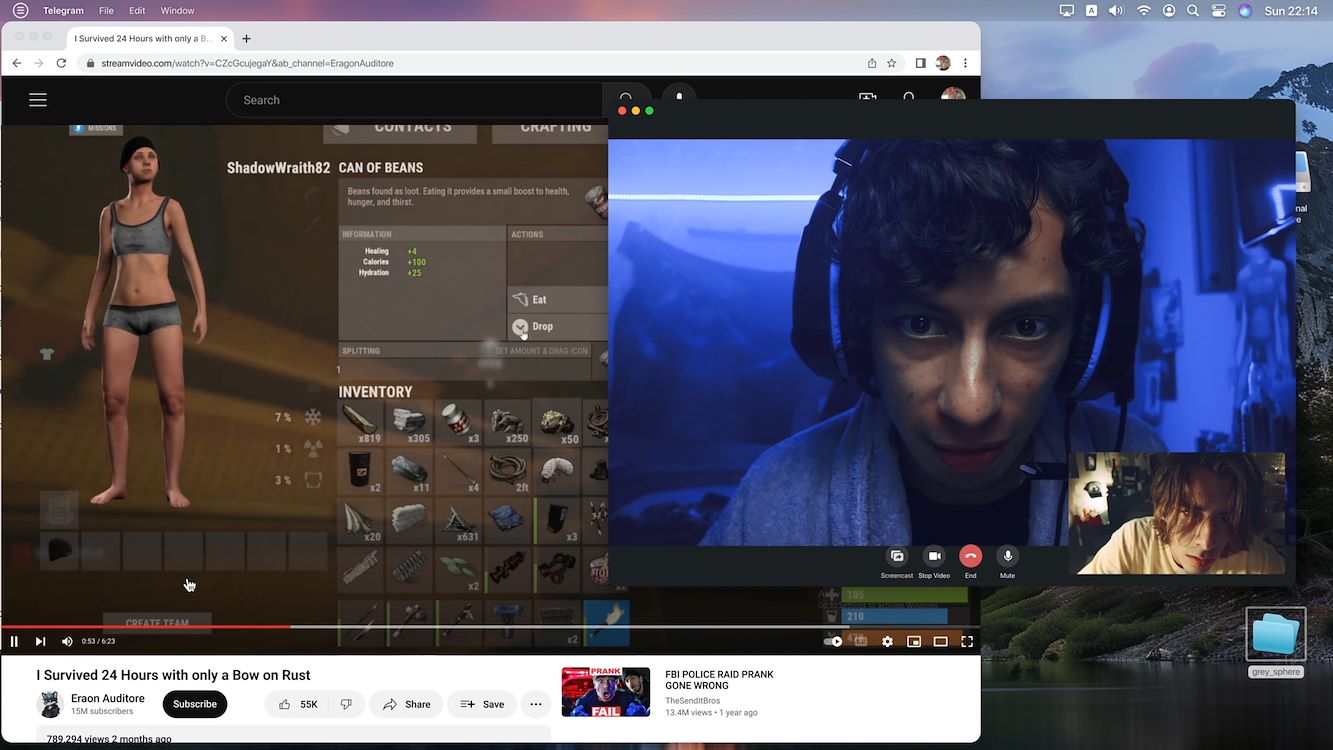Focus the StreamVideo search field
Viewport: 1333px width, 750px height.
click(x=415, y=100)
